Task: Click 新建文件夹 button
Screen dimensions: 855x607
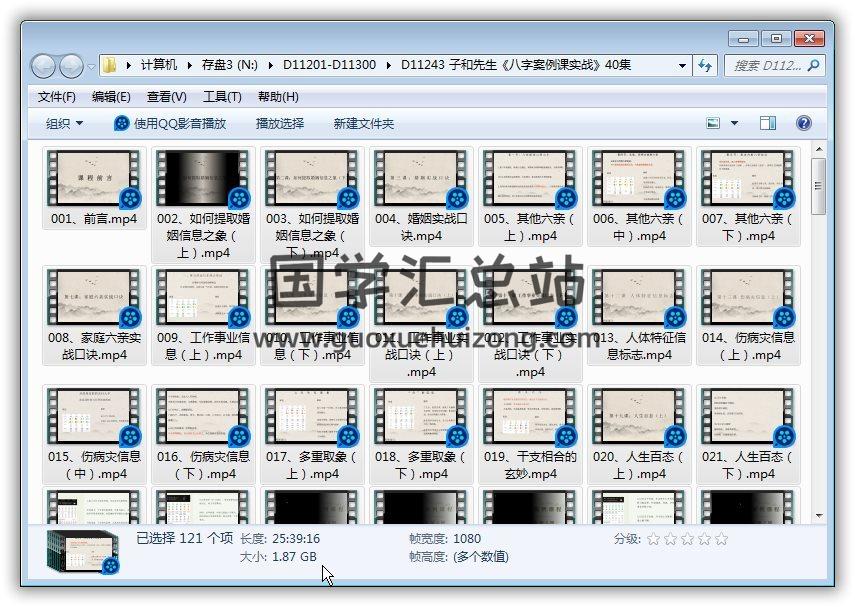Action: point(364,123)
